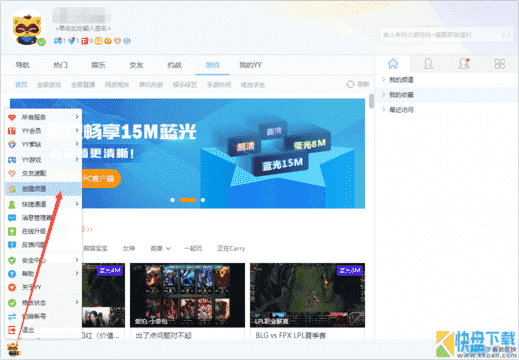Expand the 帮助 submenu arrow
This screenshot has height=360, width=519.
point(77,273)
